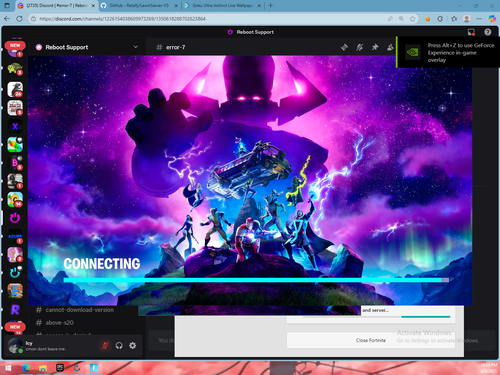Open the Windows Start menu
This screenshot has width=500, height=375.
pyautogui.click(x=8, y=368)
